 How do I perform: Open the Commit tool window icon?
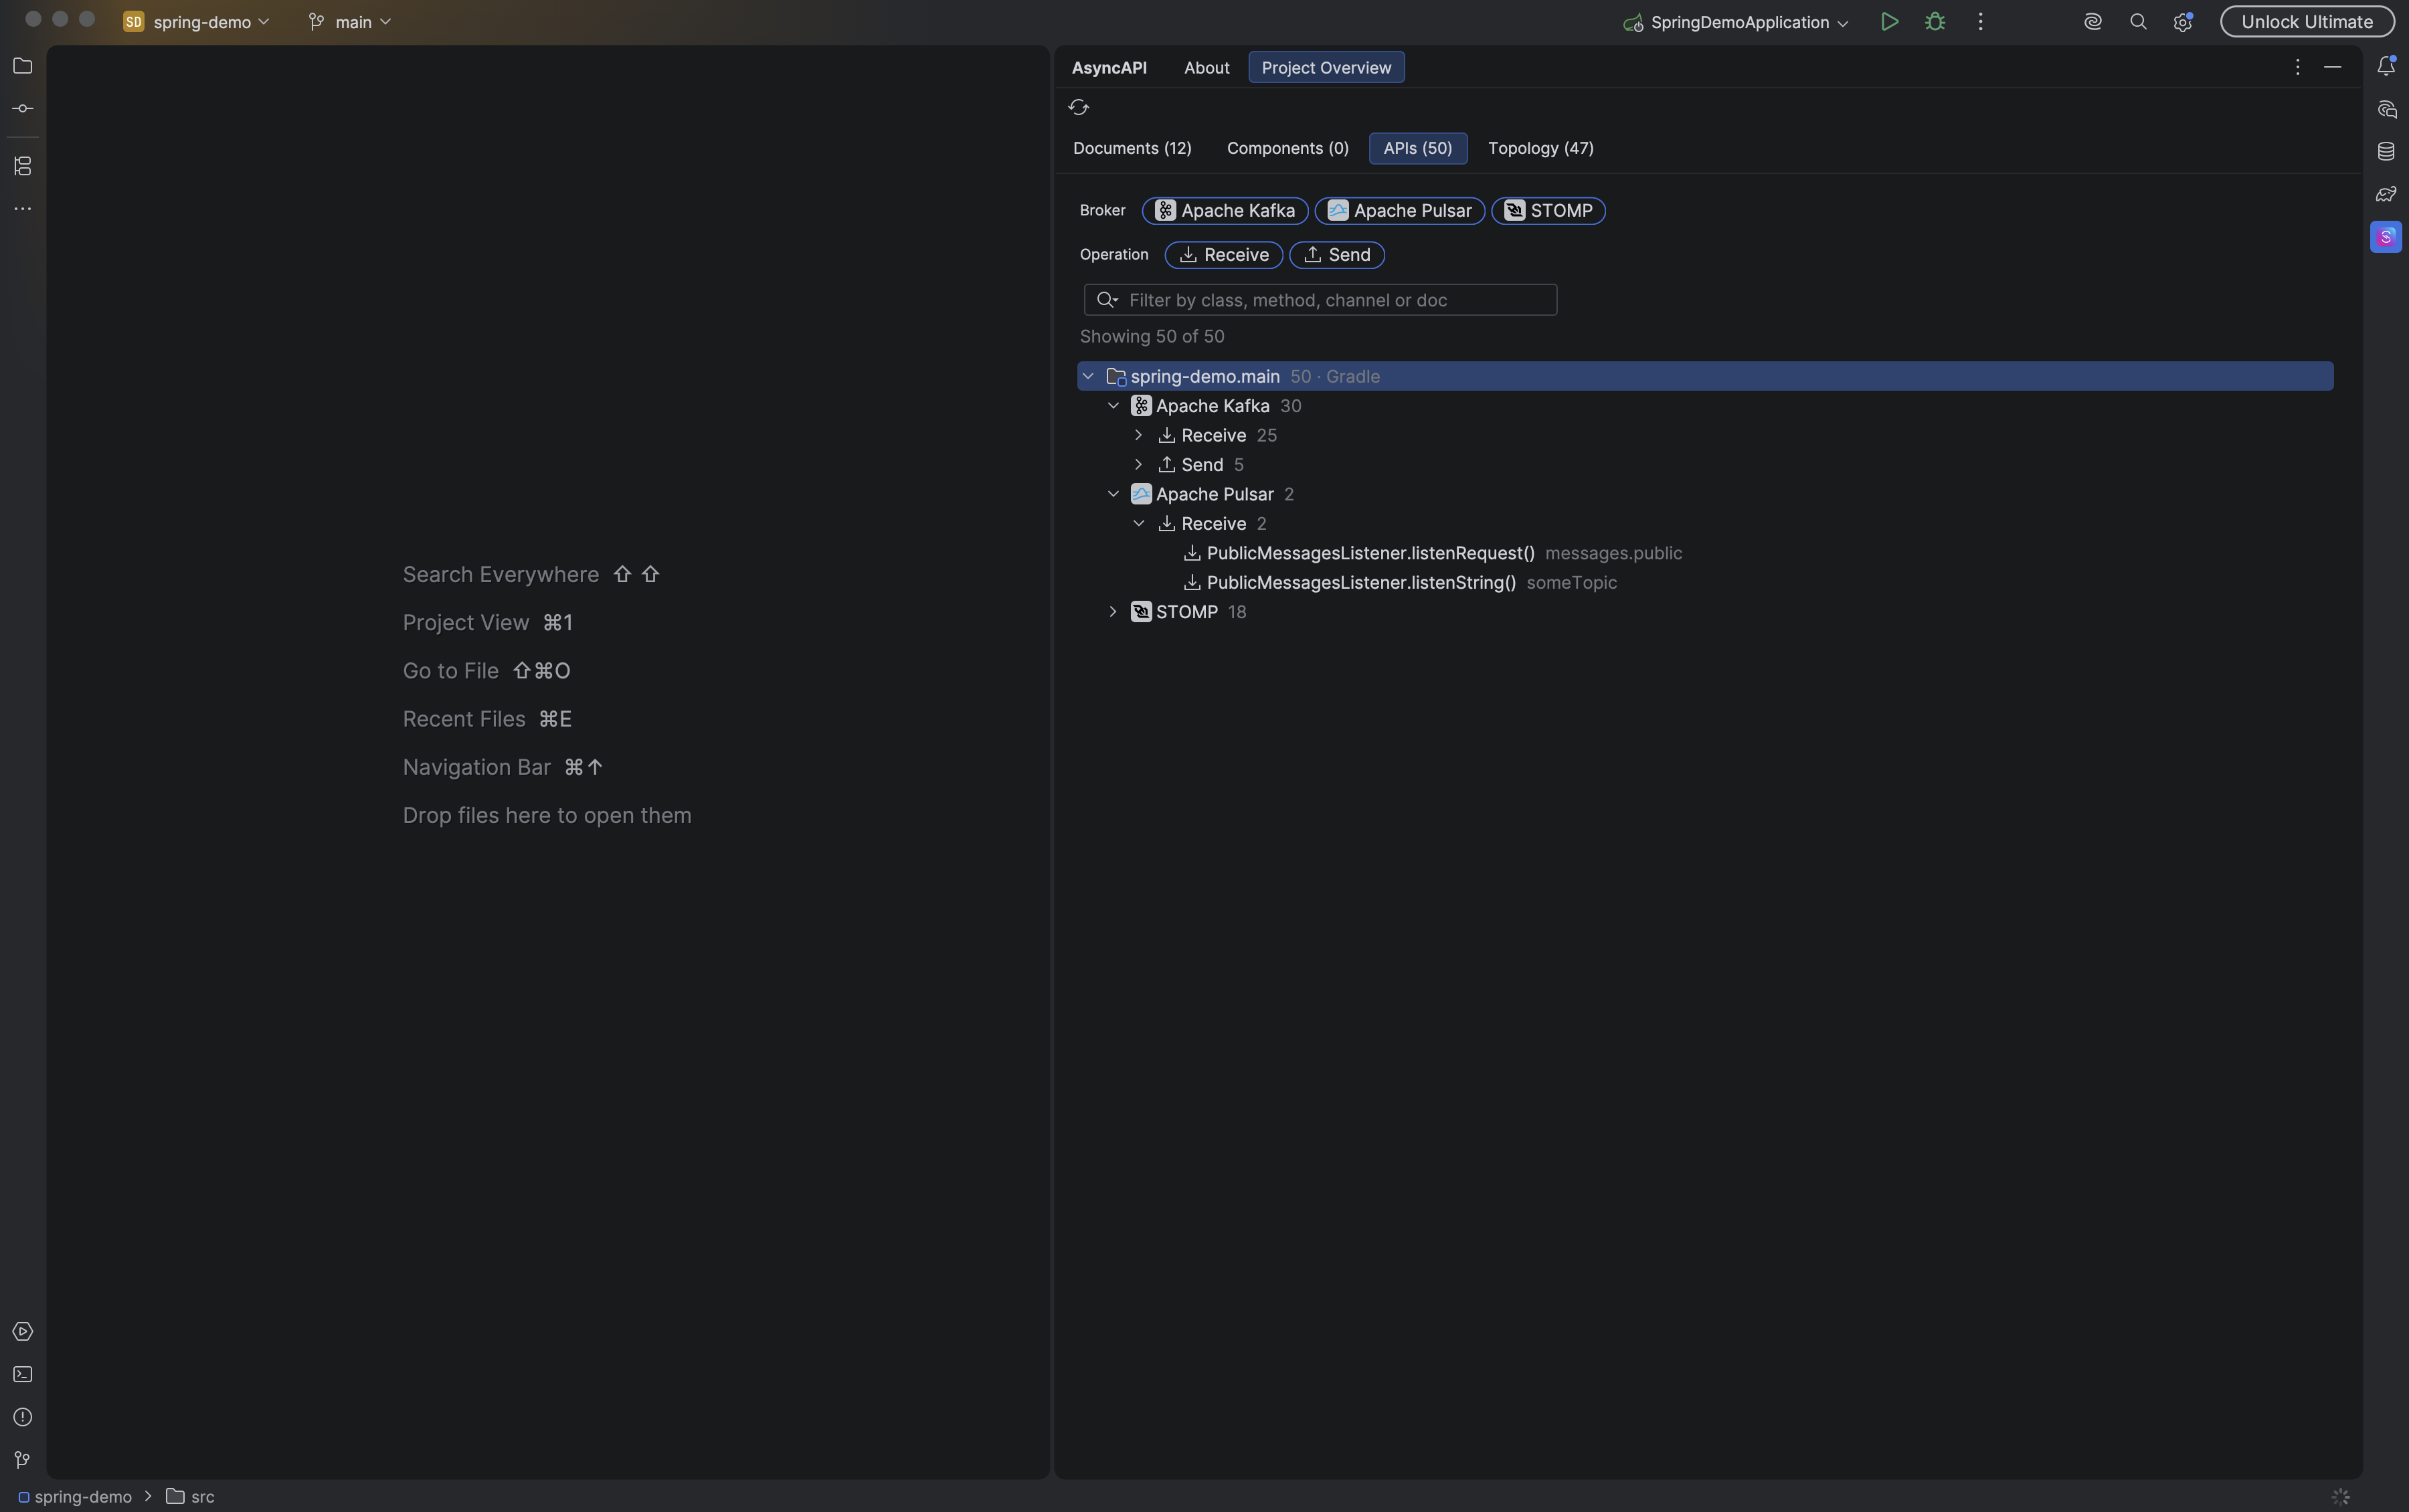click(22, 108)
